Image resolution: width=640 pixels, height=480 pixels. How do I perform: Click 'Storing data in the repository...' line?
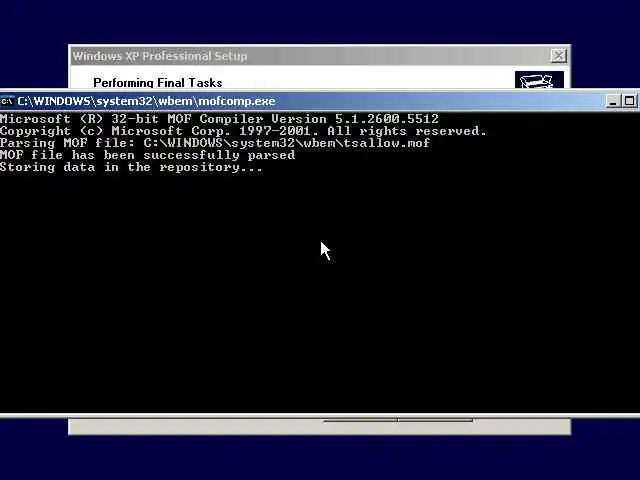click(131, 167)
